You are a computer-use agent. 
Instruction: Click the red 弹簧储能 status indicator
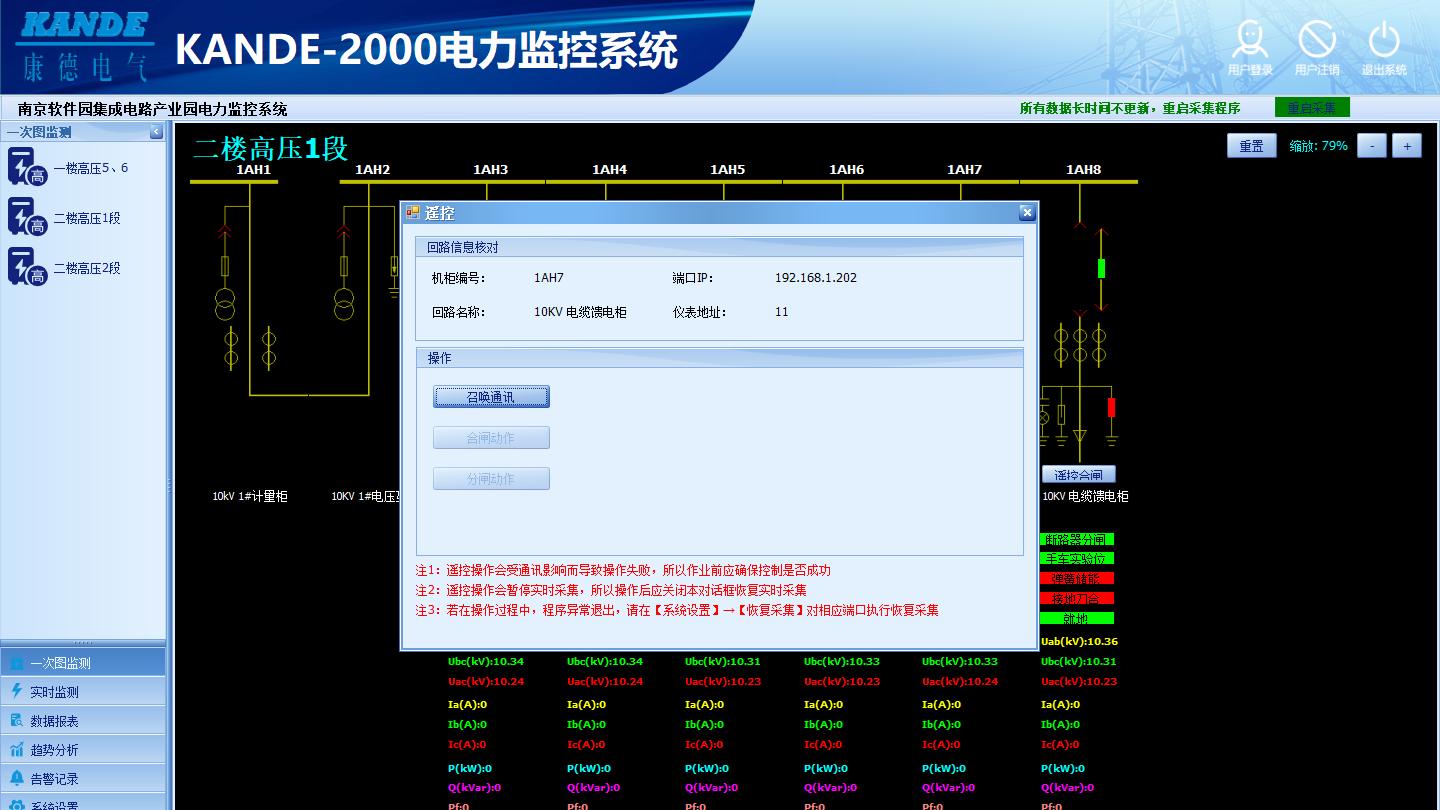coord(1076,578)
